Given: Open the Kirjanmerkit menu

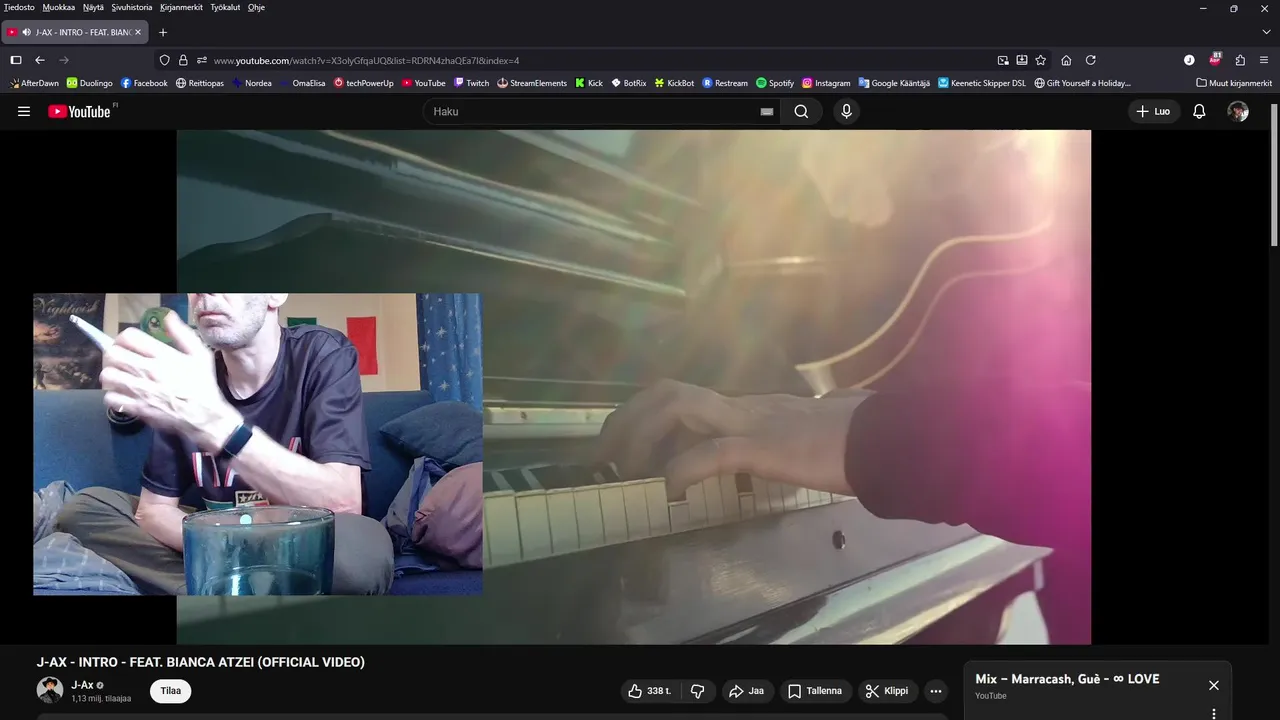Looking at the screenshot, I should (181, 7).
